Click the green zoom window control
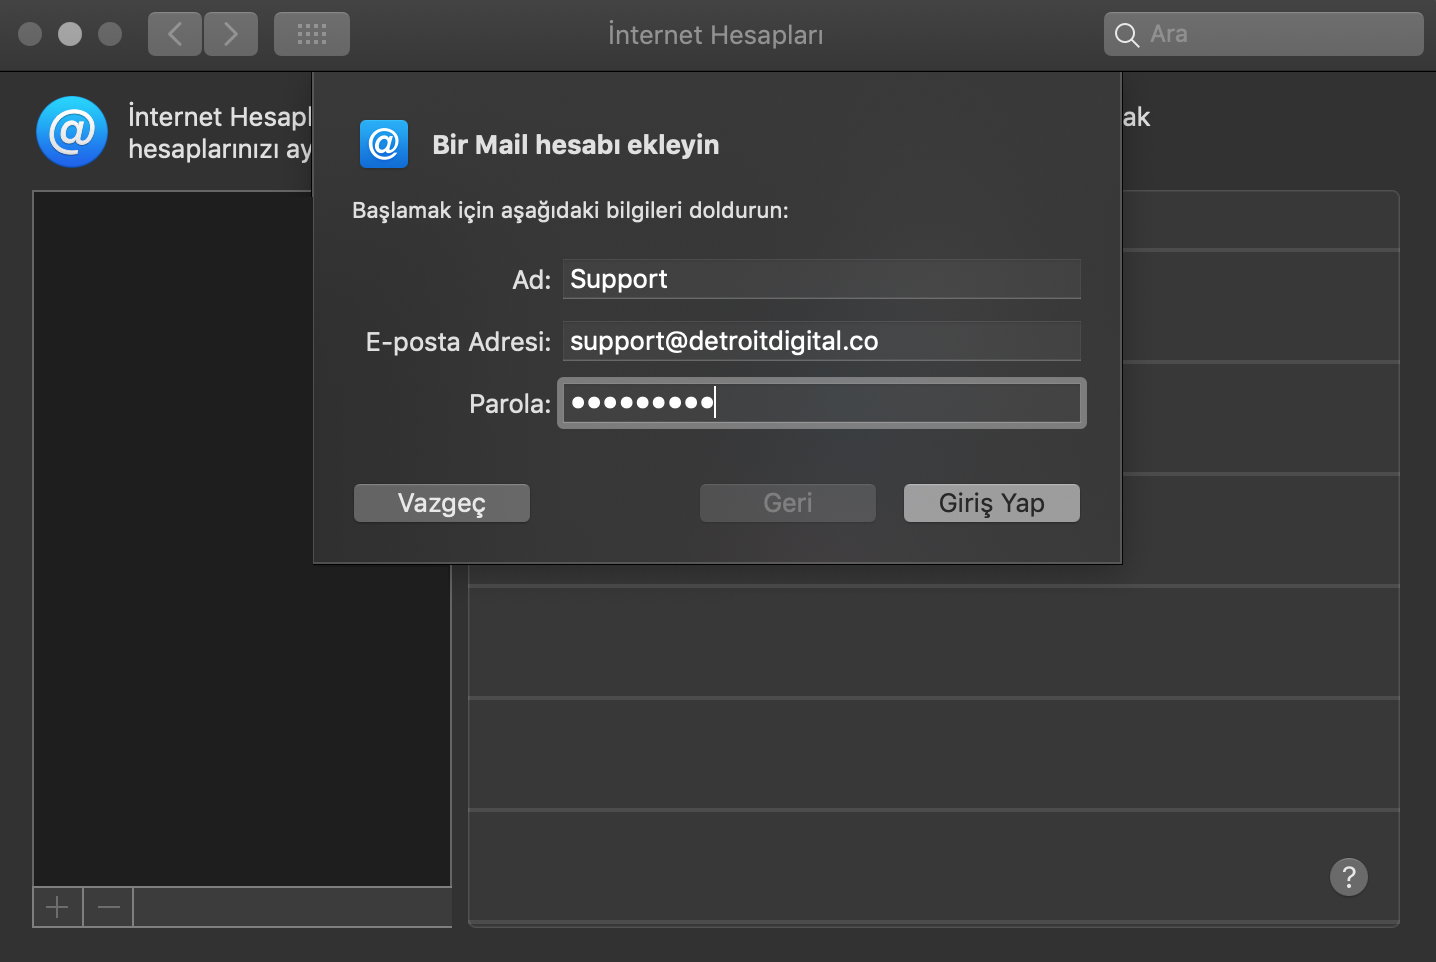 click(x=108, y=33)
